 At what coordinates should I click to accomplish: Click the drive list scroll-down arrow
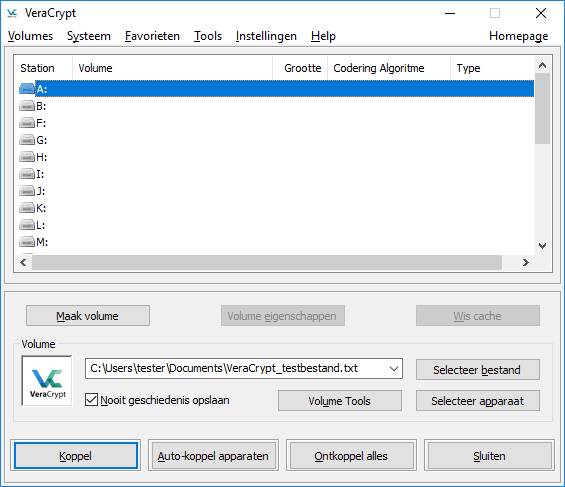point(542,246)
